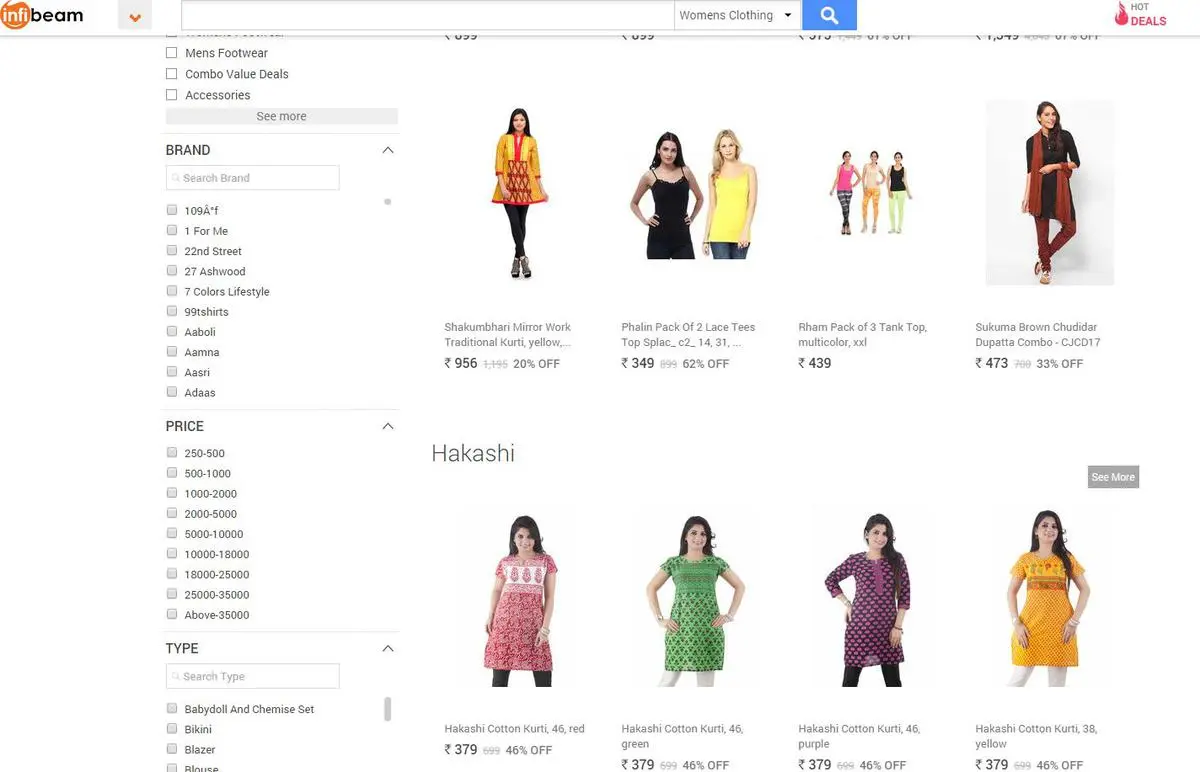Tick the 1 For Me brand checkbox

tap(172, 230)
